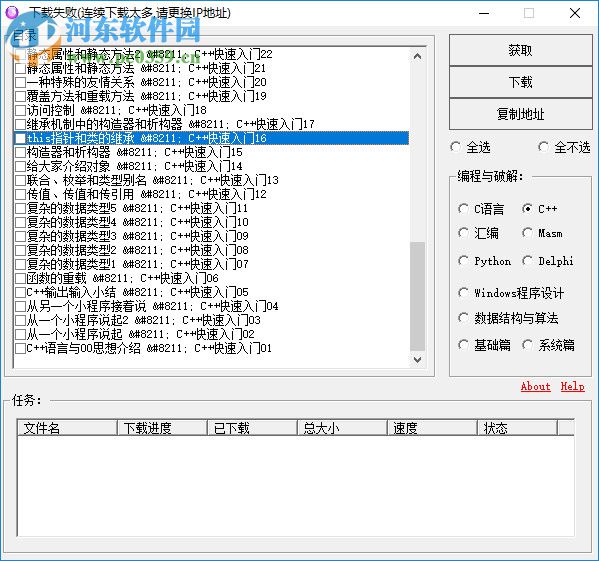Choose the 系统篇 category
The image size is (599, 561).
(x=528, y=345)
